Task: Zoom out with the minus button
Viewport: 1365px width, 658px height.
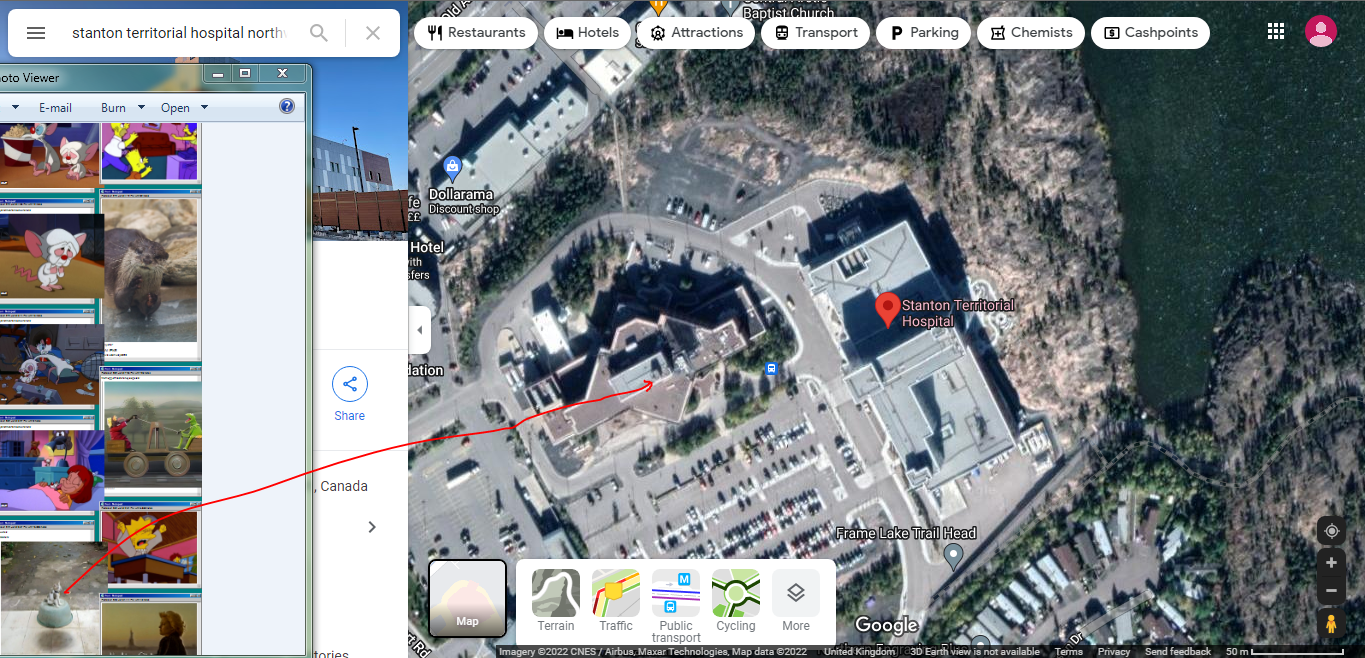Action: click(x=1331, y=590)
